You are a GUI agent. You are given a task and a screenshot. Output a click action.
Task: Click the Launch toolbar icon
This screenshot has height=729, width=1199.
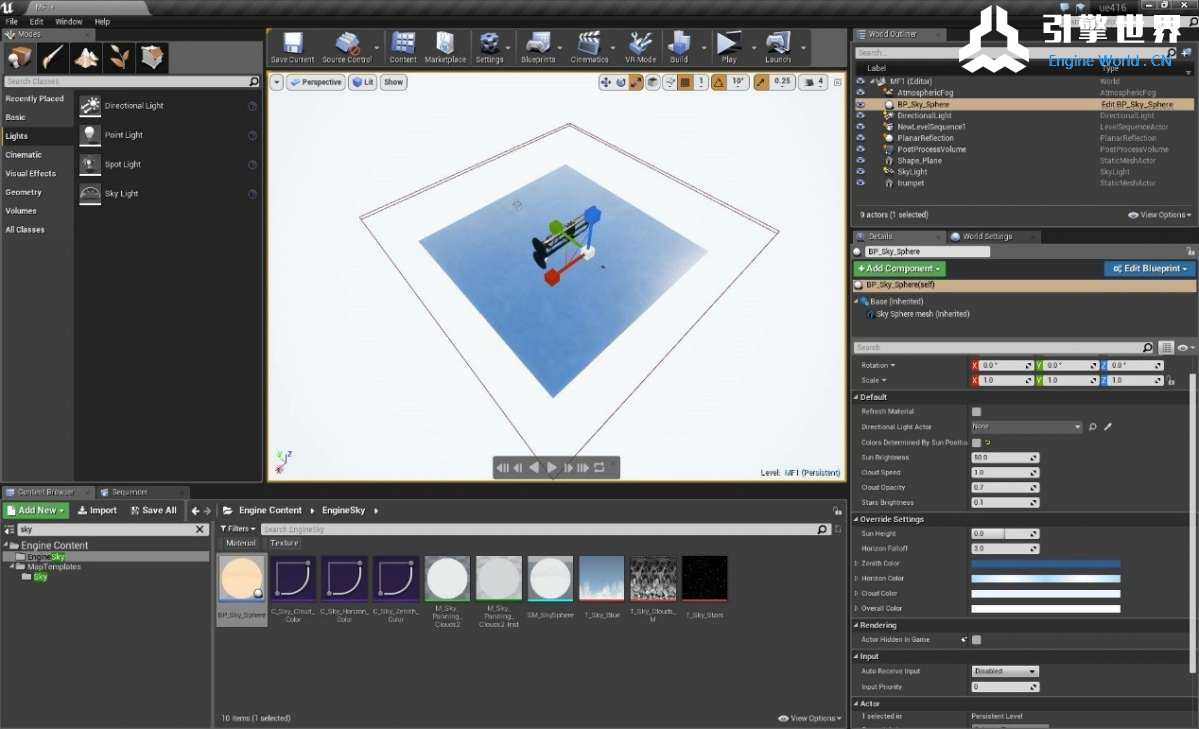[x=778, y=47]
